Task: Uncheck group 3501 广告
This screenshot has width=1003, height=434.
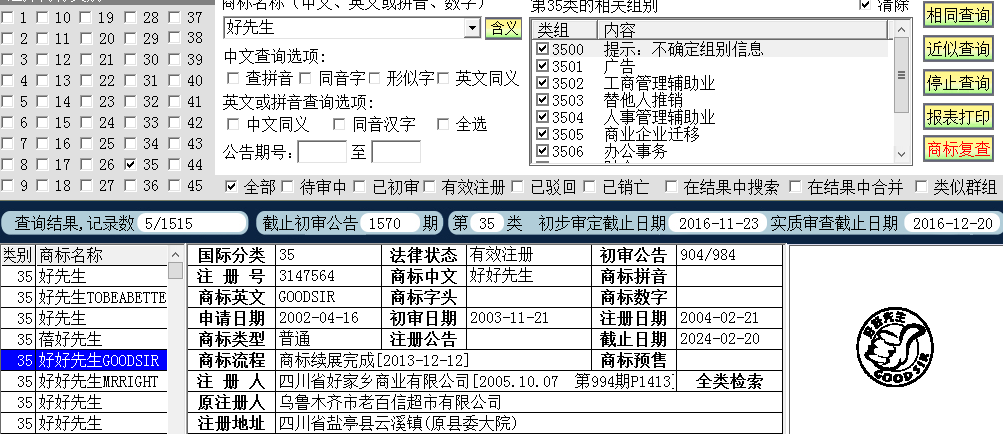Action: [x=542, y=65]
